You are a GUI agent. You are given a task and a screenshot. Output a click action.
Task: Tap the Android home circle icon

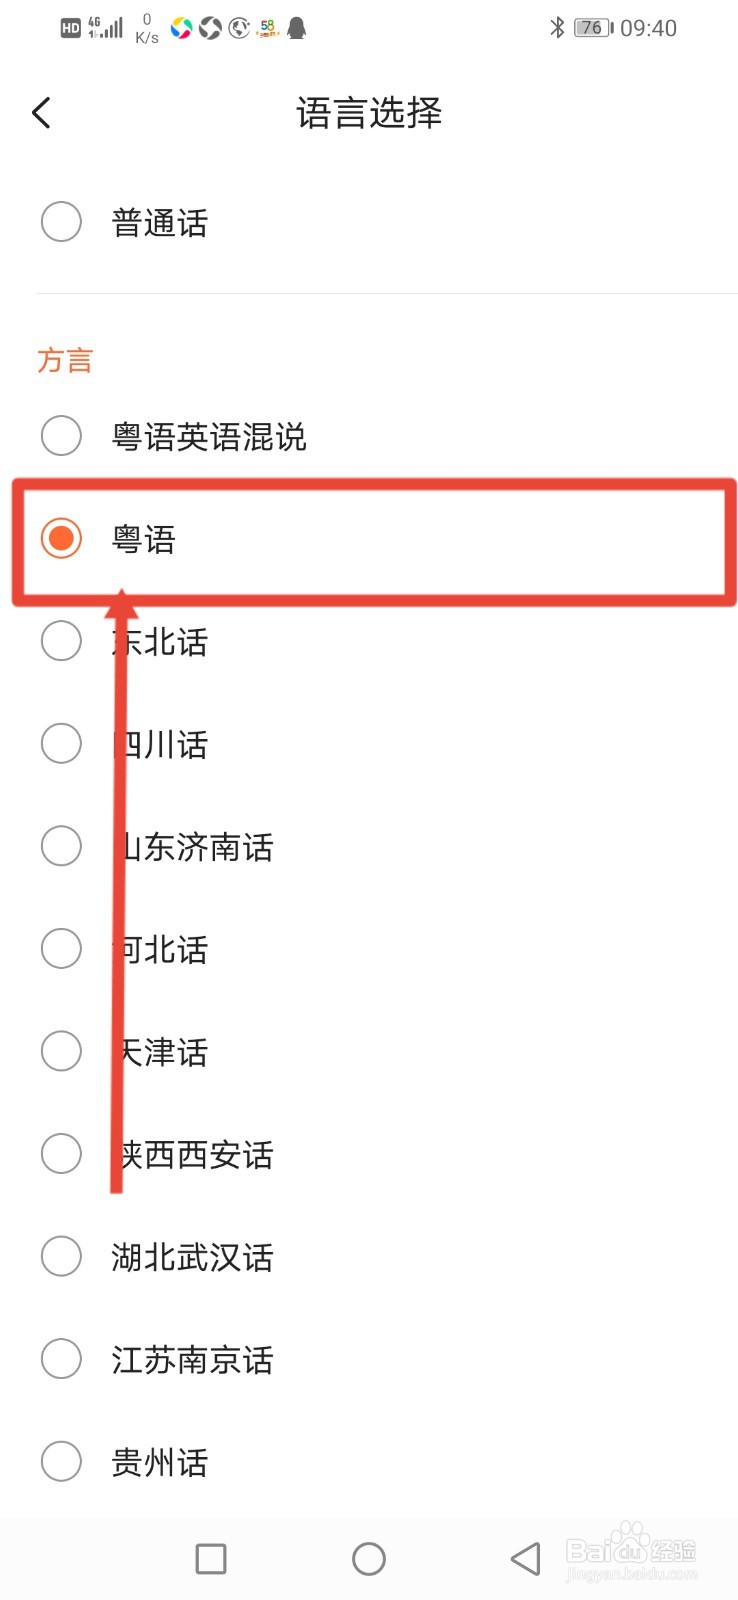pyautogui.click(x=369, y=1558)
